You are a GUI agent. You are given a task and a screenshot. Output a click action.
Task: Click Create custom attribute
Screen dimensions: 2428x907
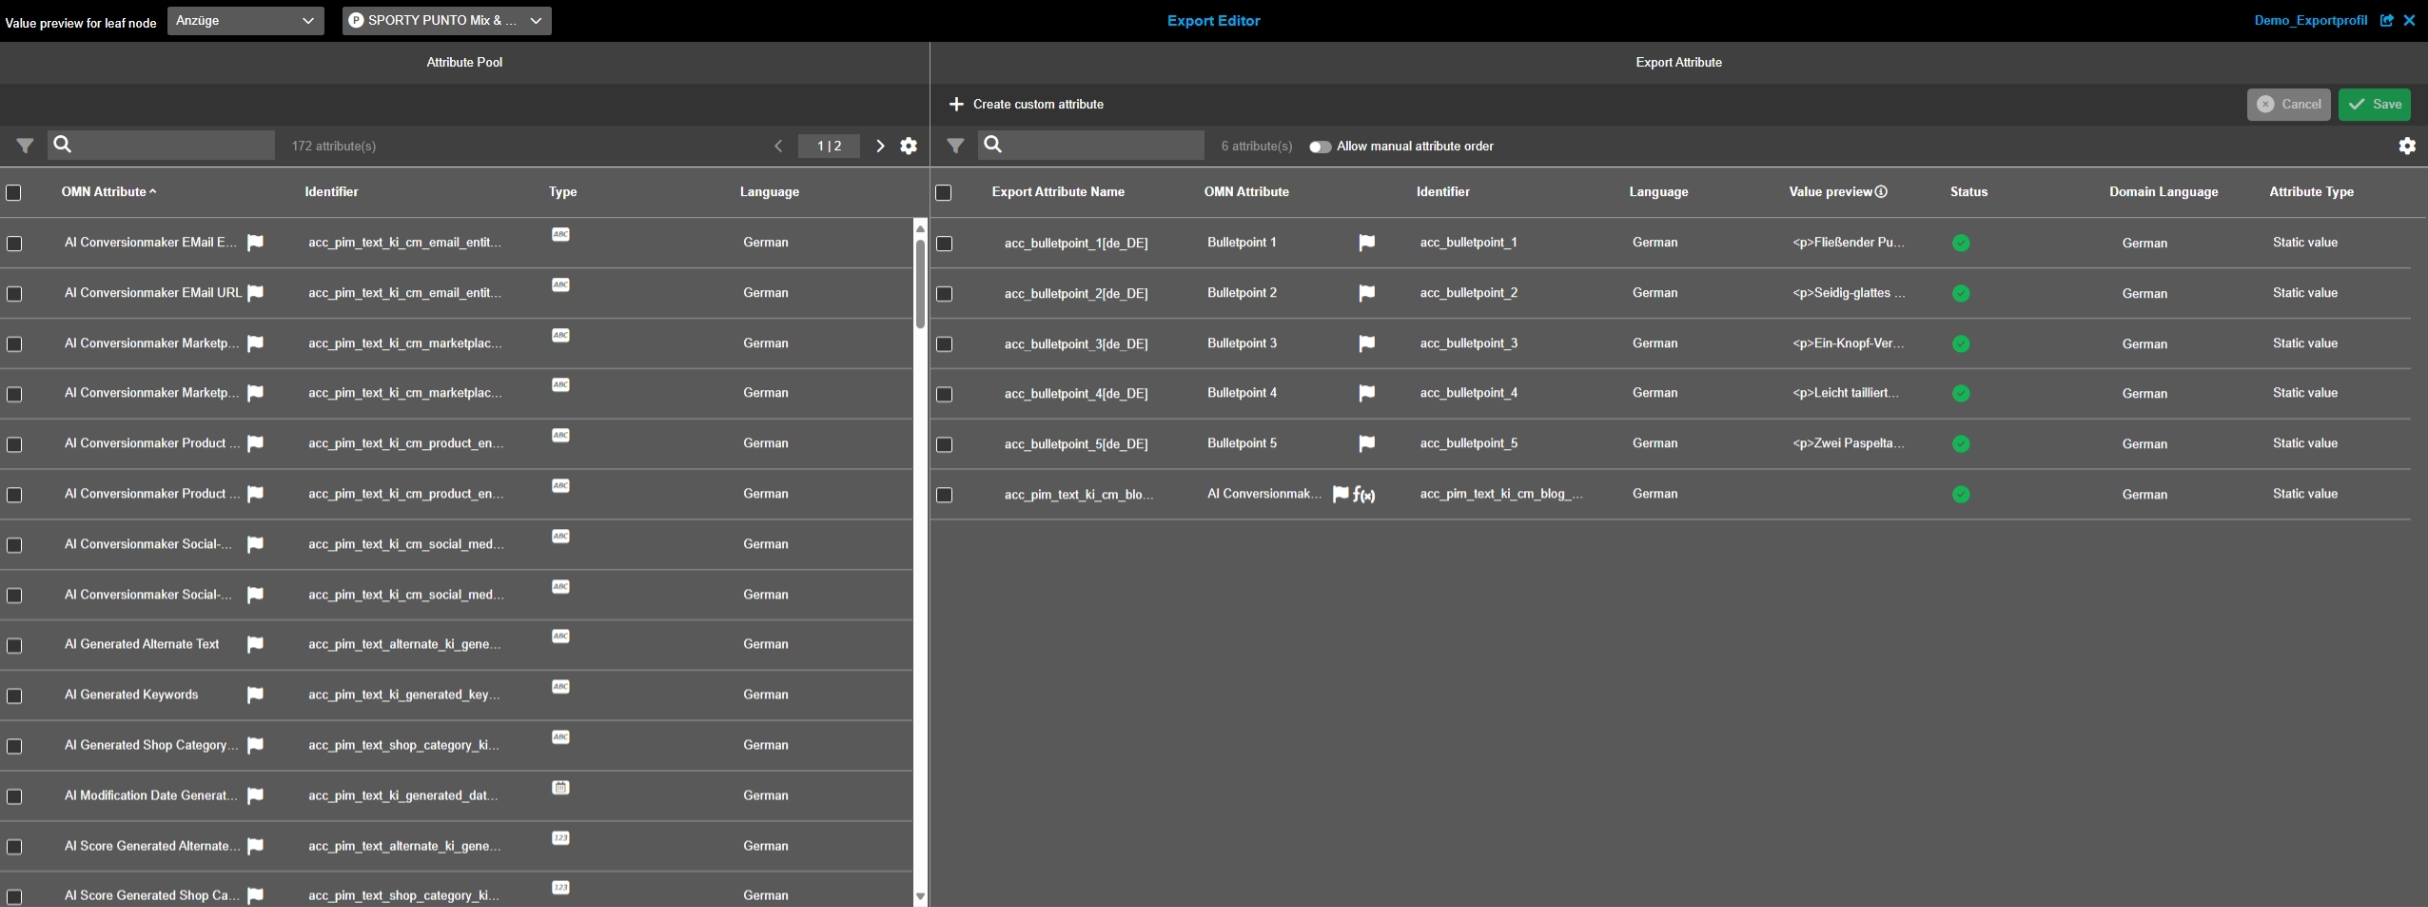1026,104
